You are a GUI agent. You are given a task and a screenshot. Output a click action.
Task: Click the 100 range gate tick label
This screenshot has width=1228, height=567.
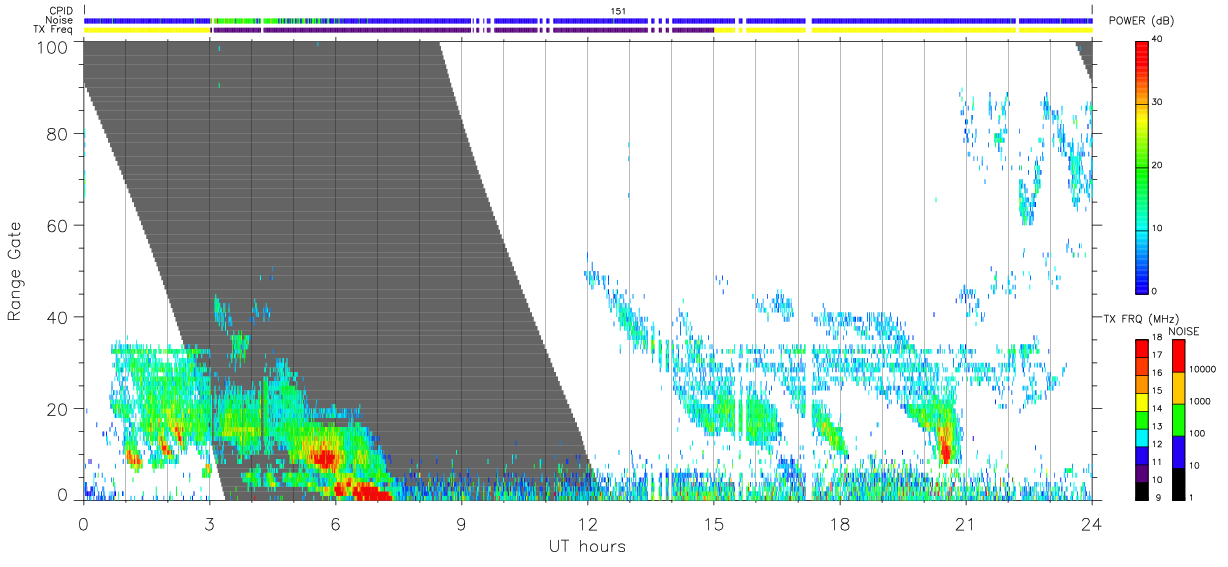click(53, 47)
